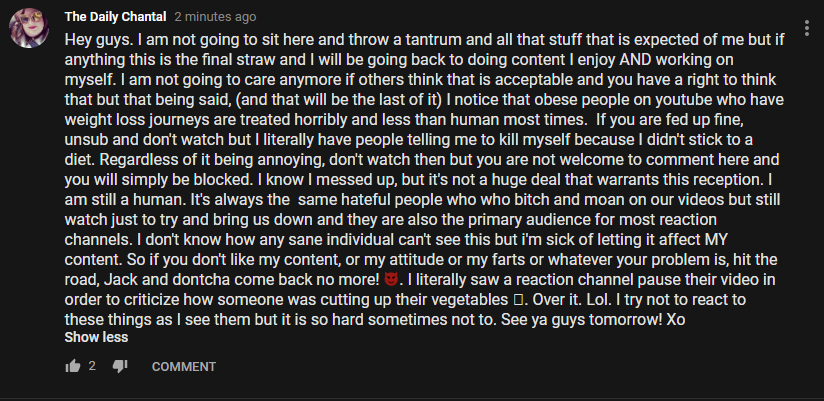
Task: Open The Daily Chantal profile avatar
Action: pos(29,28)
